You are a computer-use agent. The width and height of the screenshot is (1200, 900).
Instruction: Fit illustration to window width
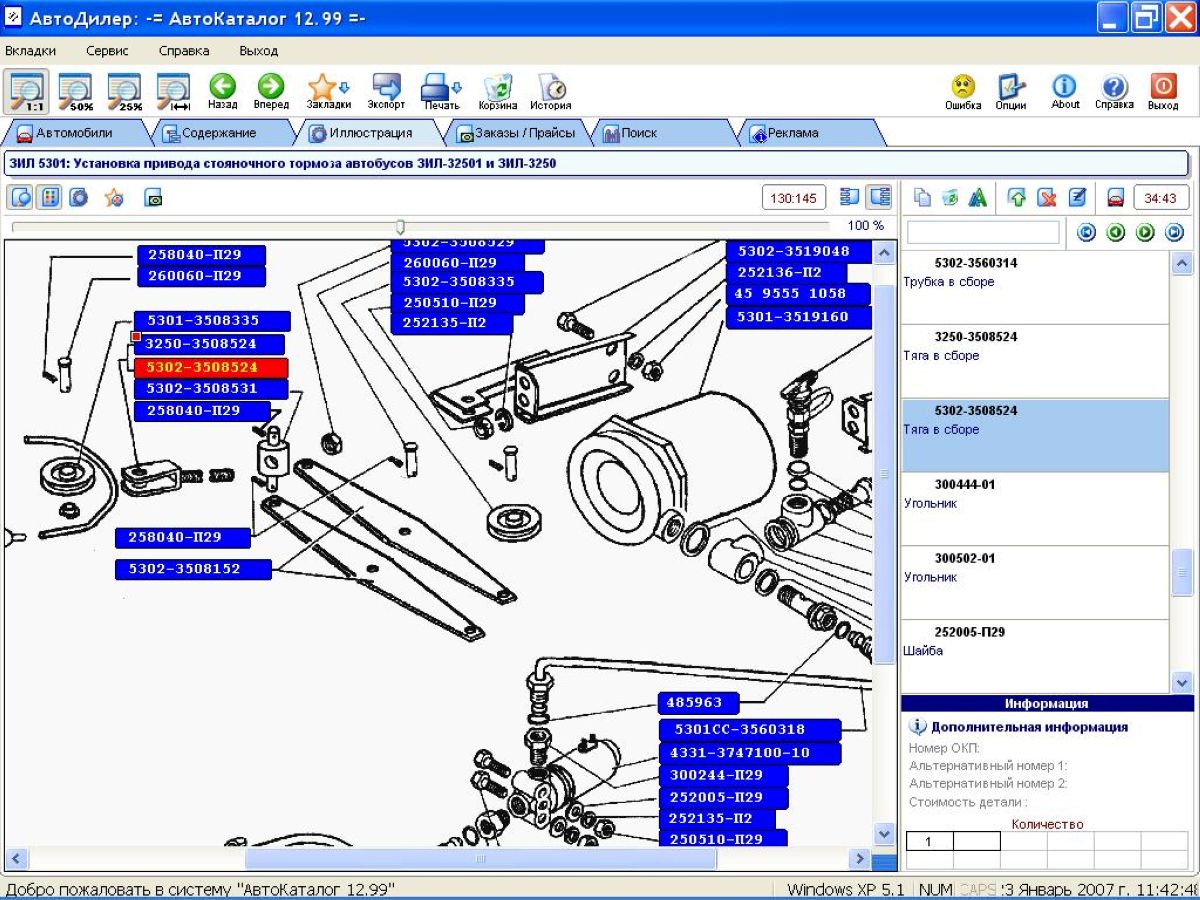tap(174, 91)
